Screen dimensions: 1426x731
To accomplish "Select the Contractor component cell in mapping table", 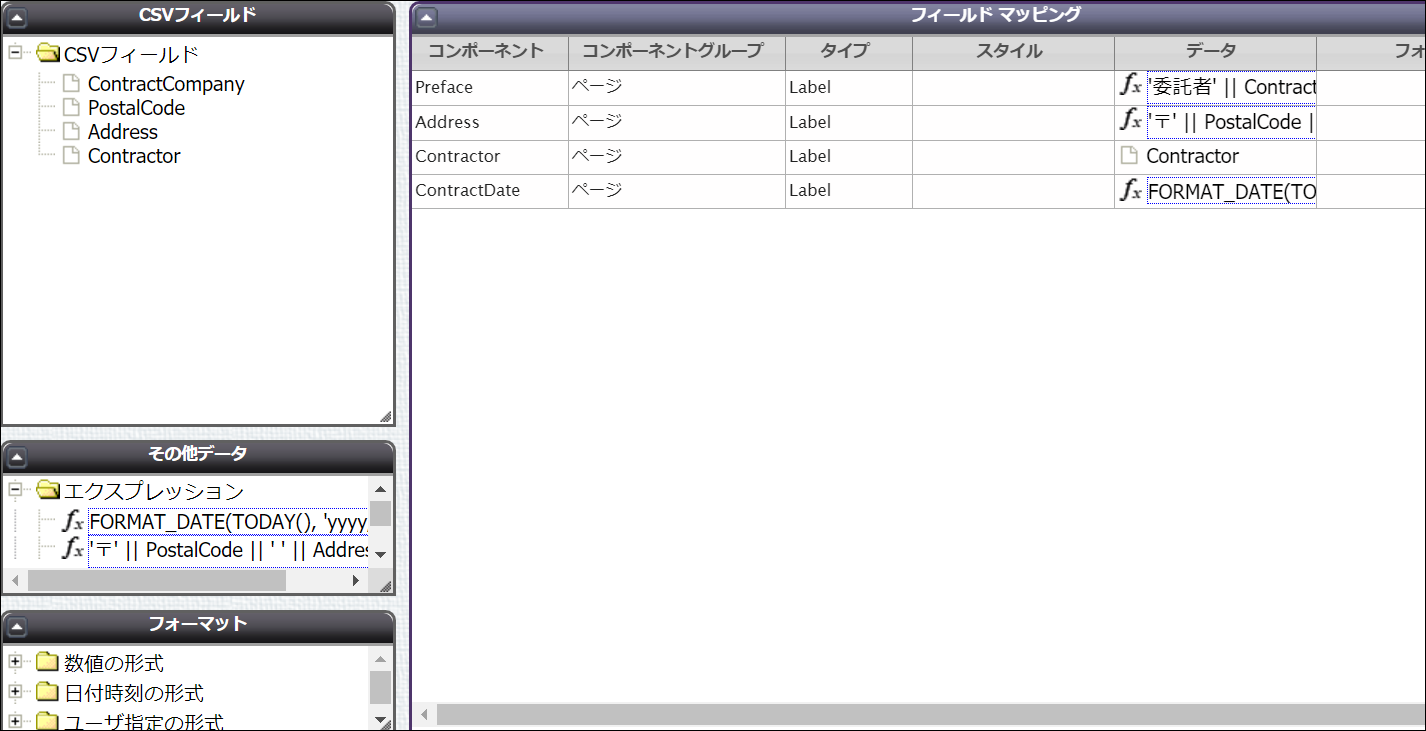I will point(489,156).
